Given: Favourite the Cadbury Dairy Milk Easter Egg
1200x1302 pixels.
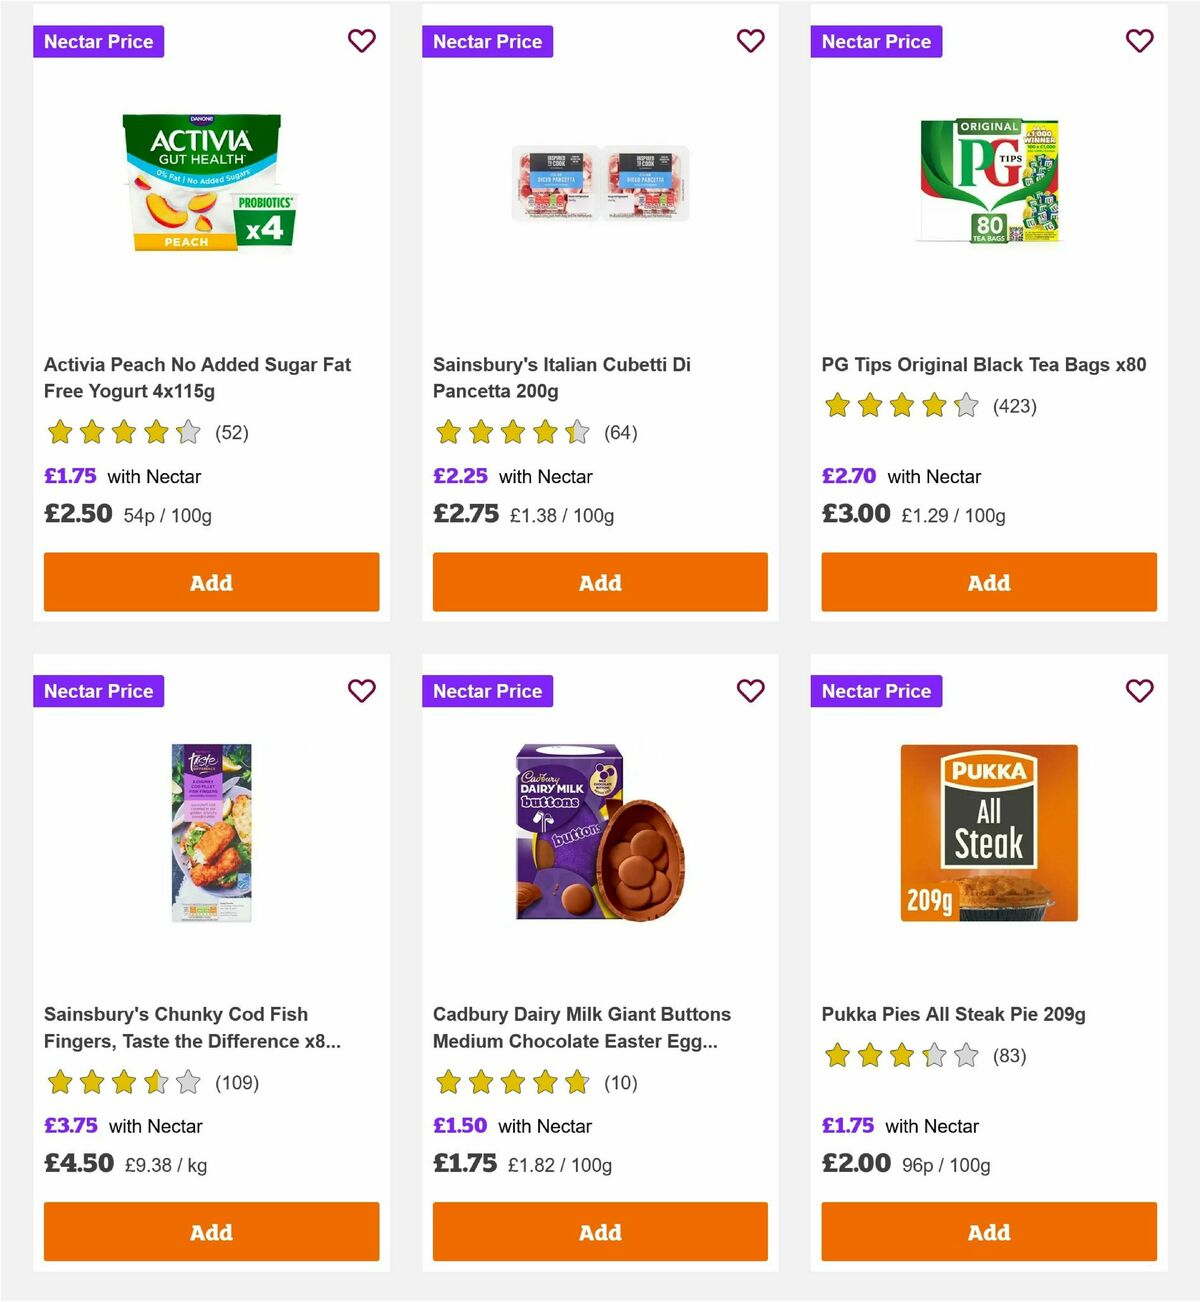Looking at the screenshot, I should [x=751, y=691].
